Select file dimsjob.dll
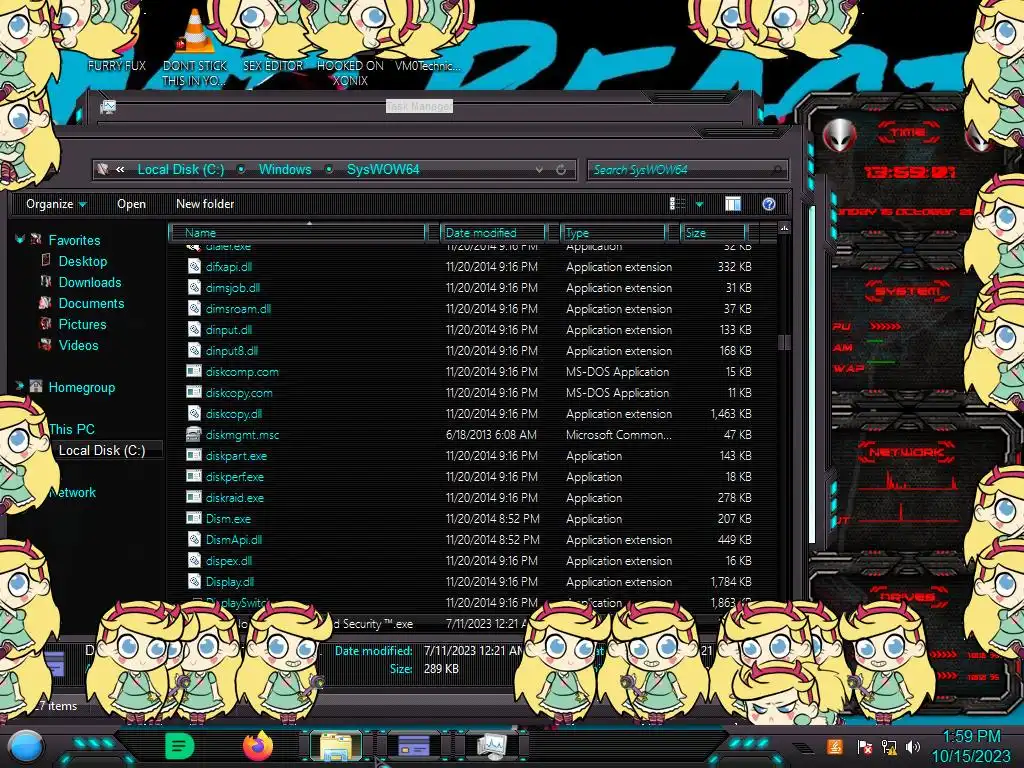Viewport: 1024px width, 768px height. click(232, 287)
